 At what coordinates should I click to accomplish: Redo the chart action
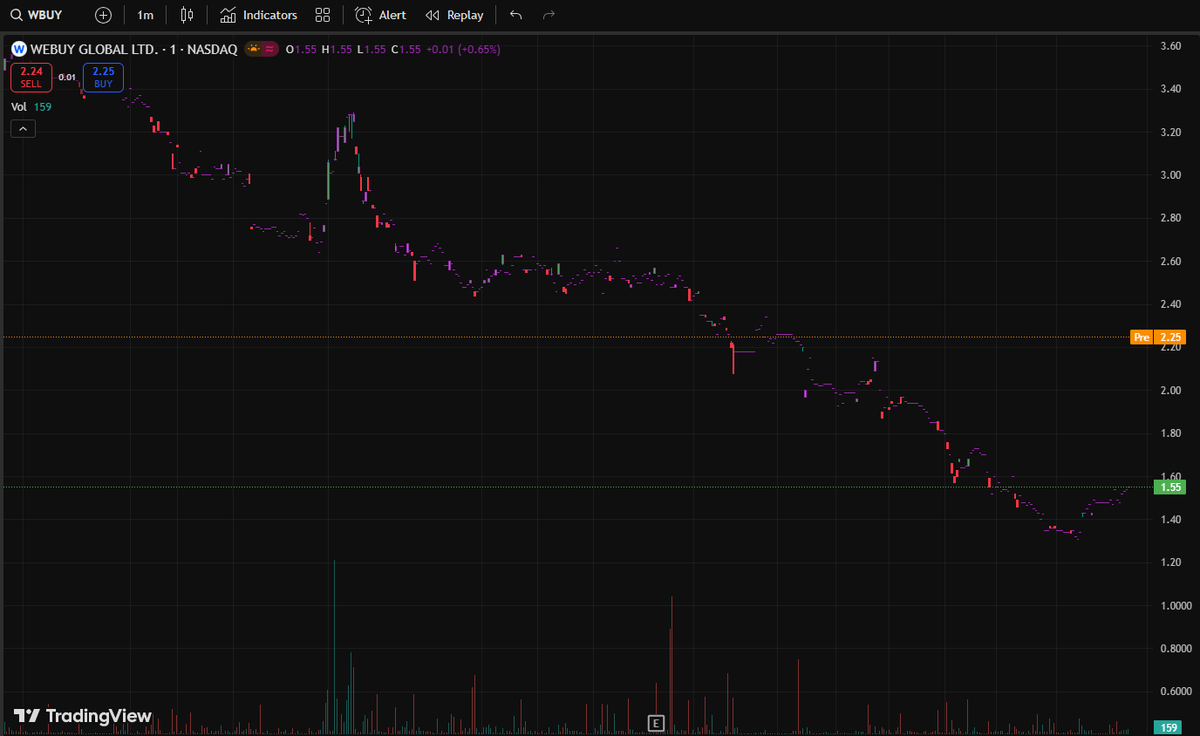point(548,15)
